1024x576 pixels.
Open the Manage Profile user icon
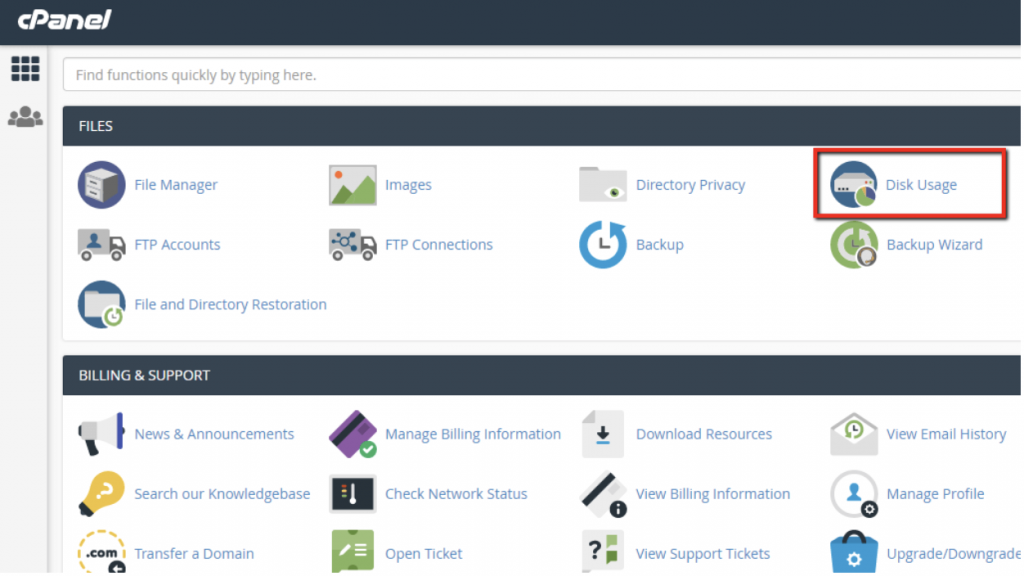click(x=854, y=494)
